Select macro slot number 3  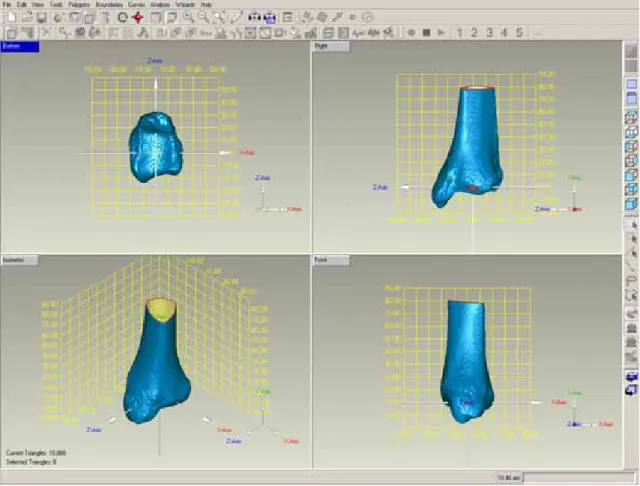pyautogui.click(x=489, y=32)
